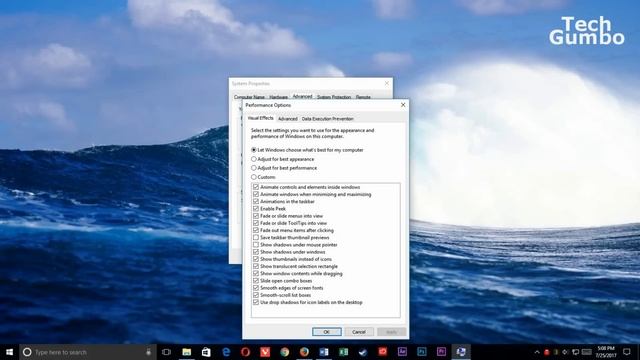The width and height of the screenshot is (640, 360).
Task: Close the System Properties window
Action: pos(387,83)
